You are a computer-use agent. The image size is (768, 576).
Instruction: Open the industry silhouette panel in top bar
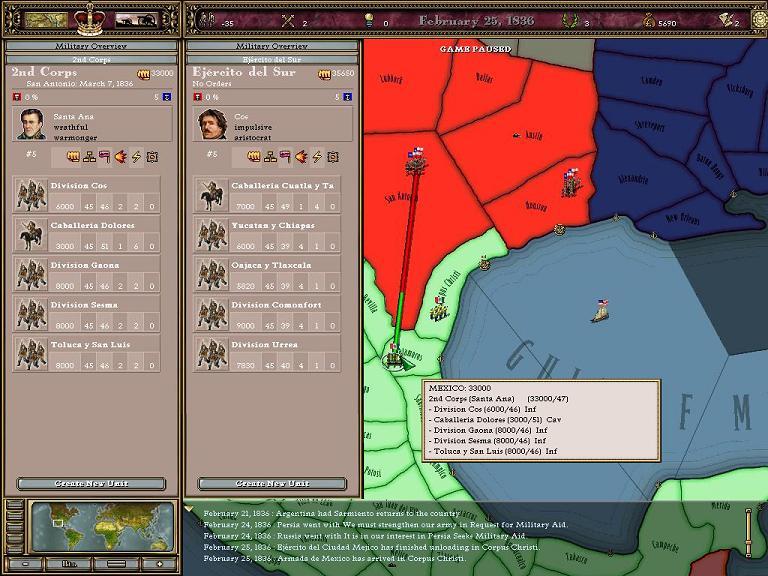coord(136,20)
